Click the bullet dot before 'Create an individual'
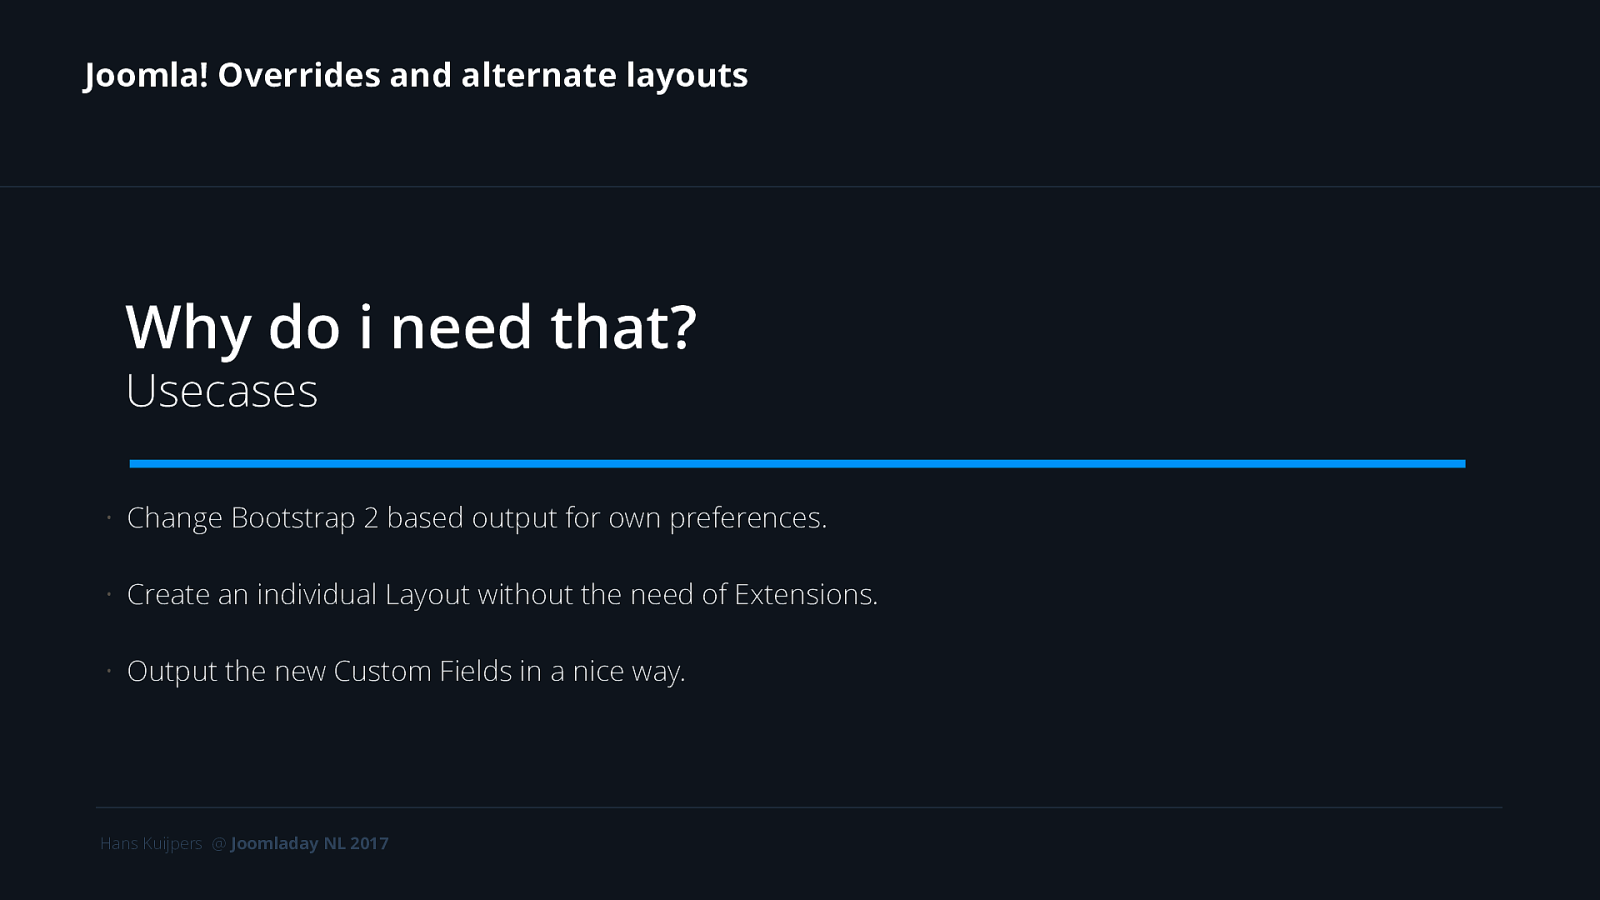1600x900 pixels. tap(109, 595)
